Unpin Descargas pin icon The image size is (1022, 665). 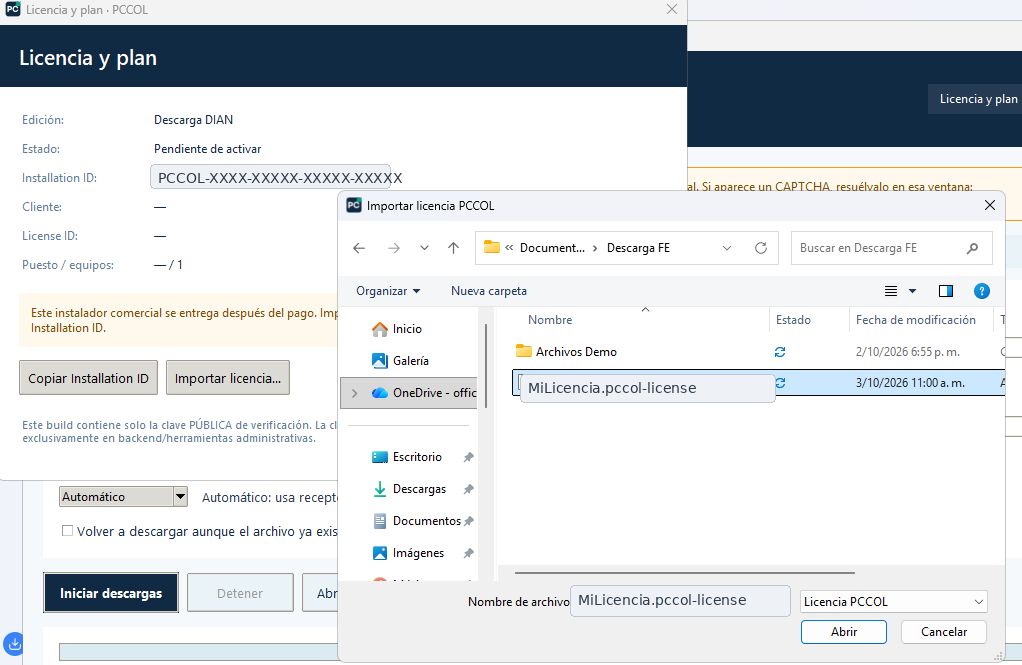coord(468,489)
